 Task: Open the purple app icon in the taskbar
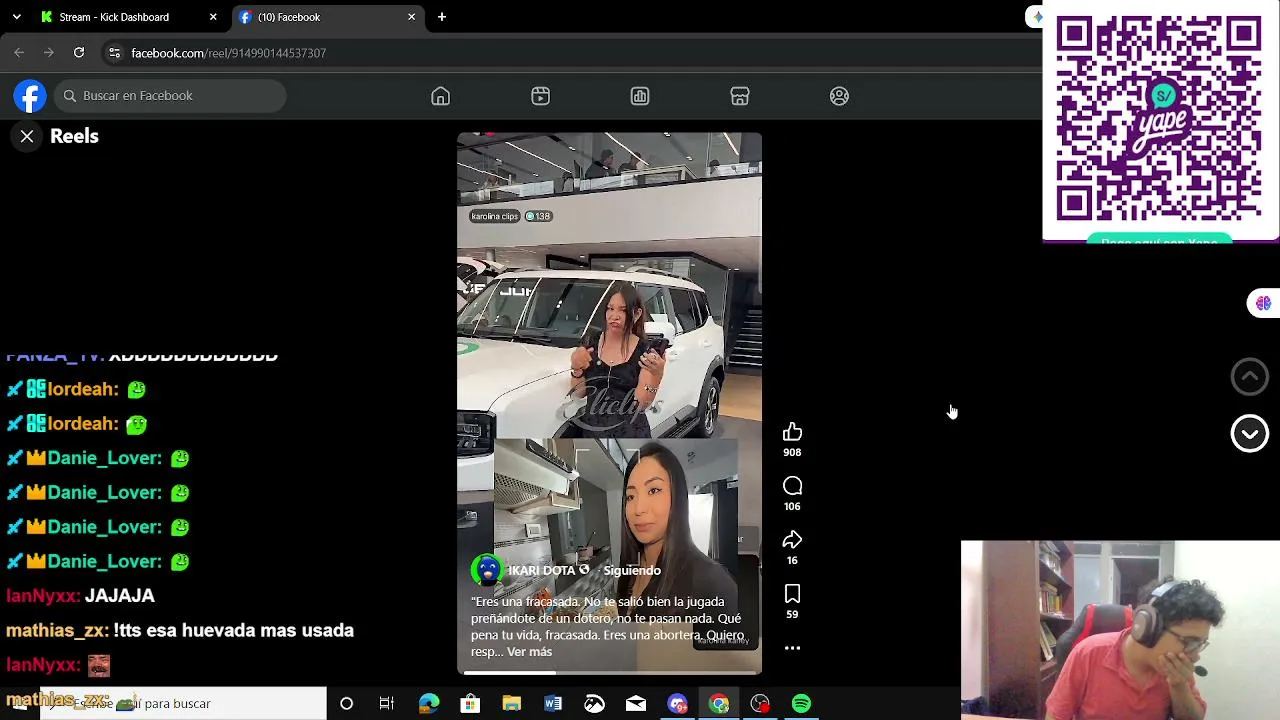pos(677,704)
